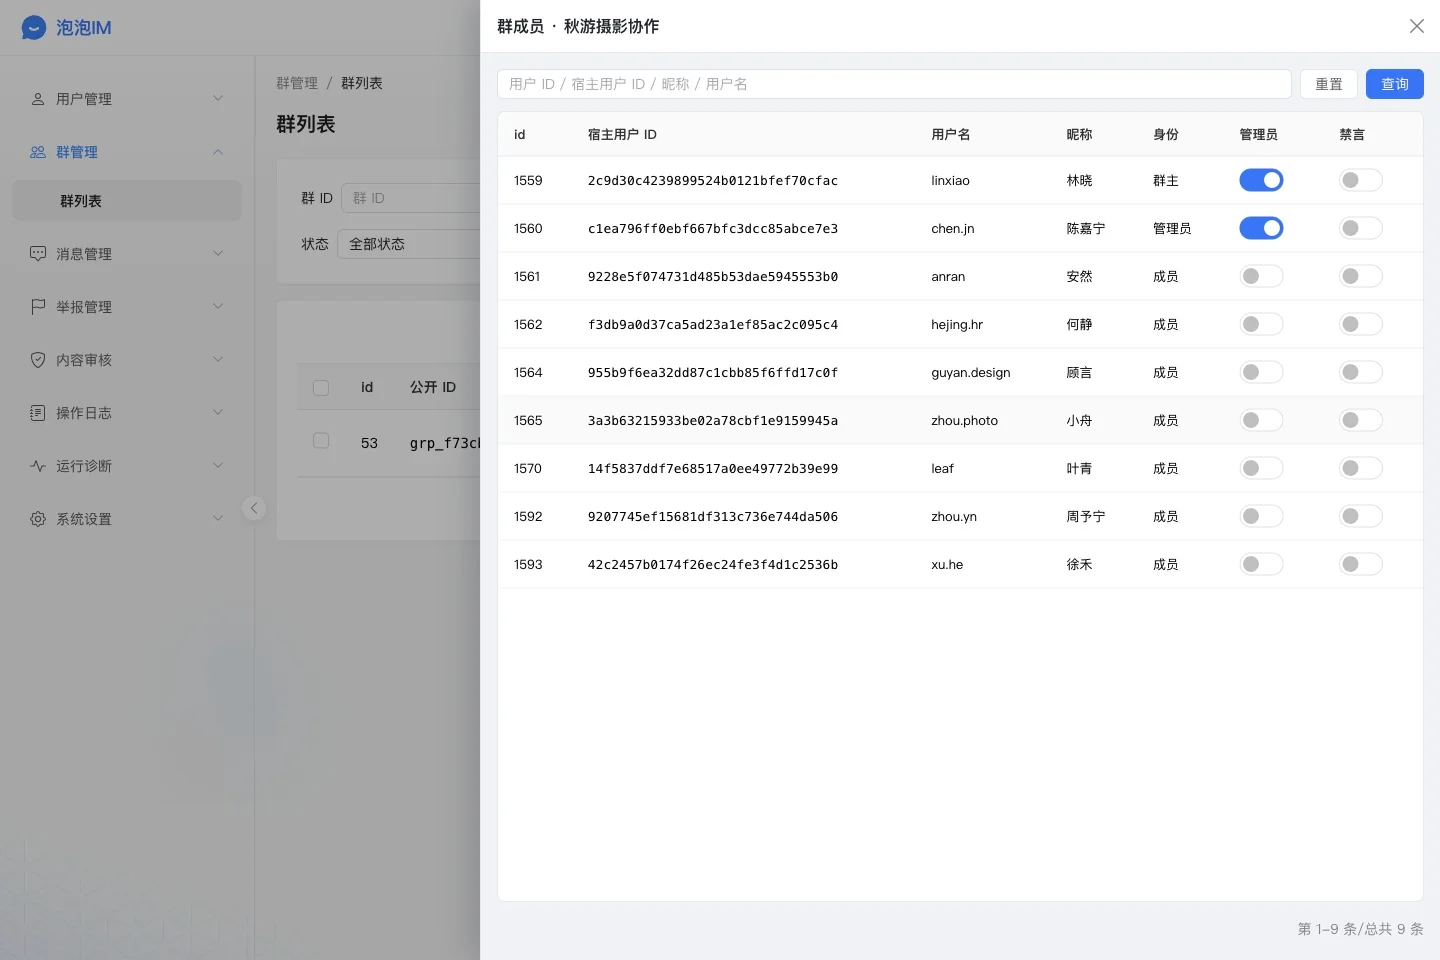Screen dimensions: 1440x960
Task: Toggle 禁言 switch for leaf
Action: [1361, 468]
